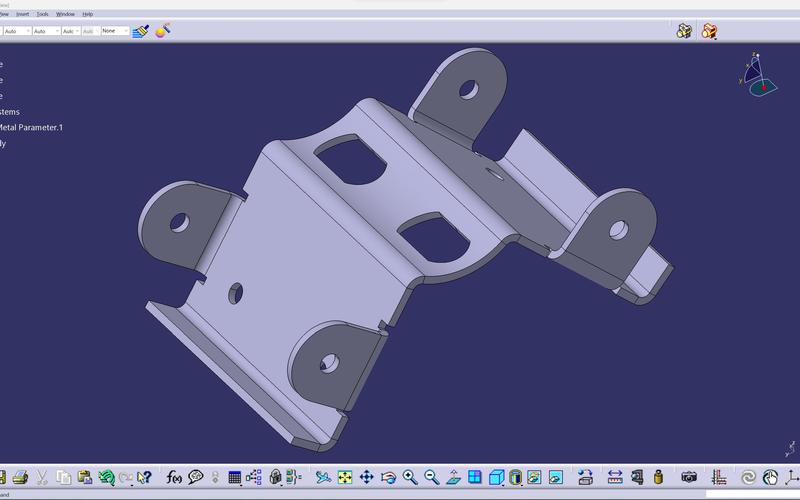Click the small axis triad at bottom-right
The width and height of the screenshot is (800, 500).
(x=790, y=449)
